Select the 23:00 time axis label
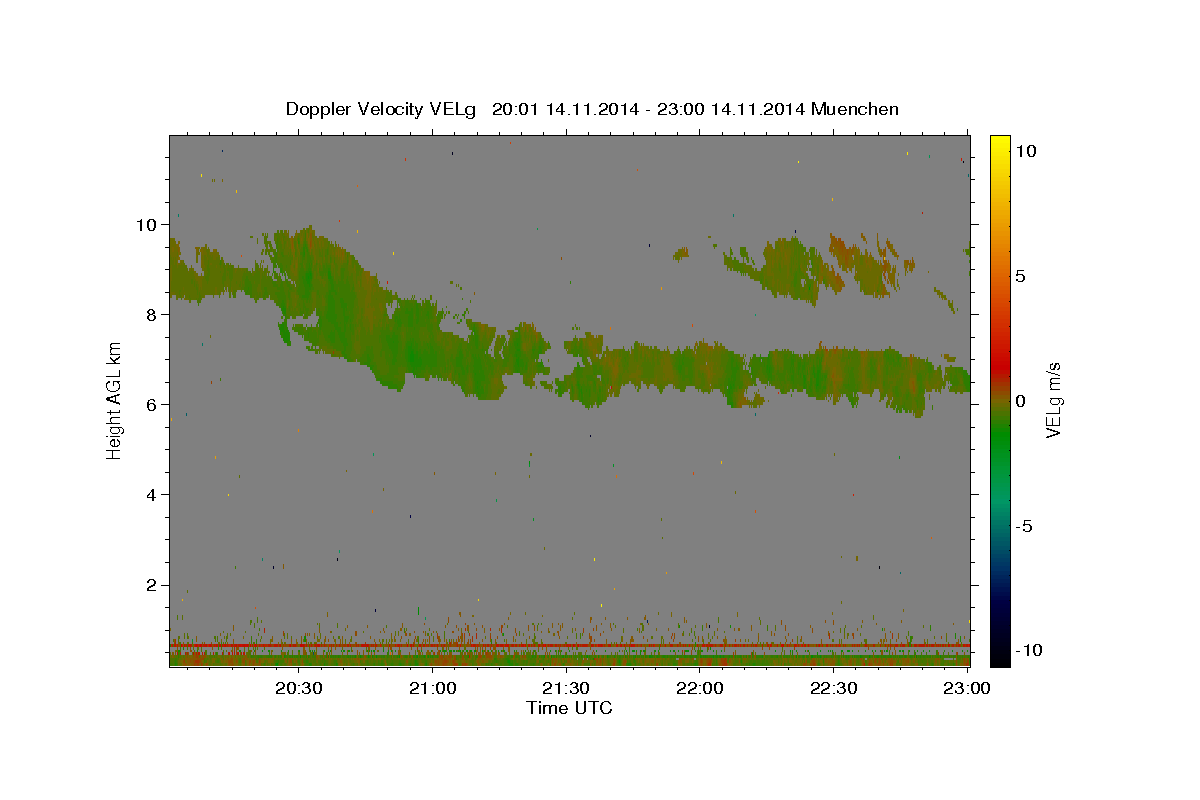Image resolution: width=1200 pixels, height=800 pixels. (966, 688)
